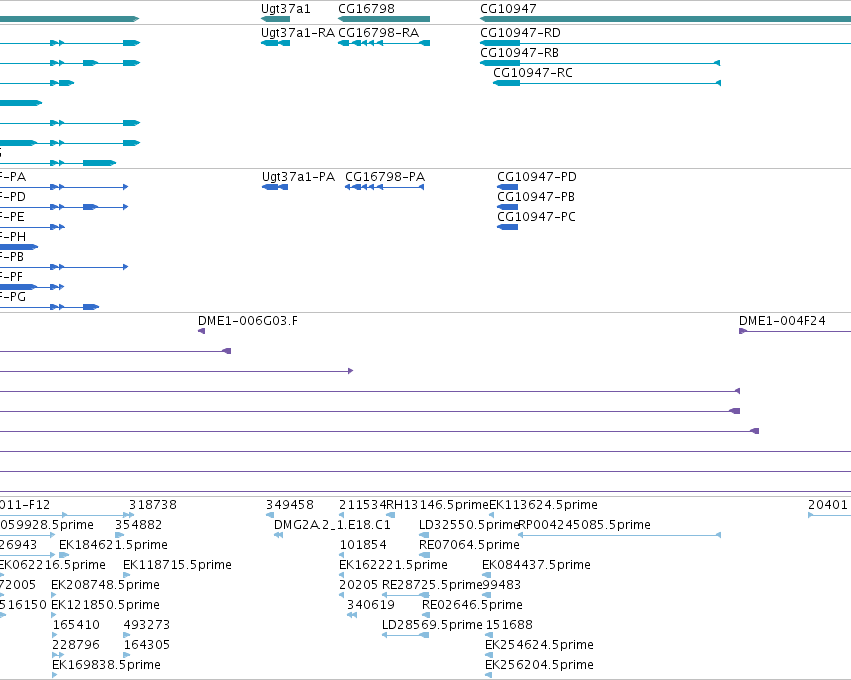Click the EK118715.5prime label
The width and height of the screenshot is (851, 680).
pyautogui.click(x=177, y=565)
